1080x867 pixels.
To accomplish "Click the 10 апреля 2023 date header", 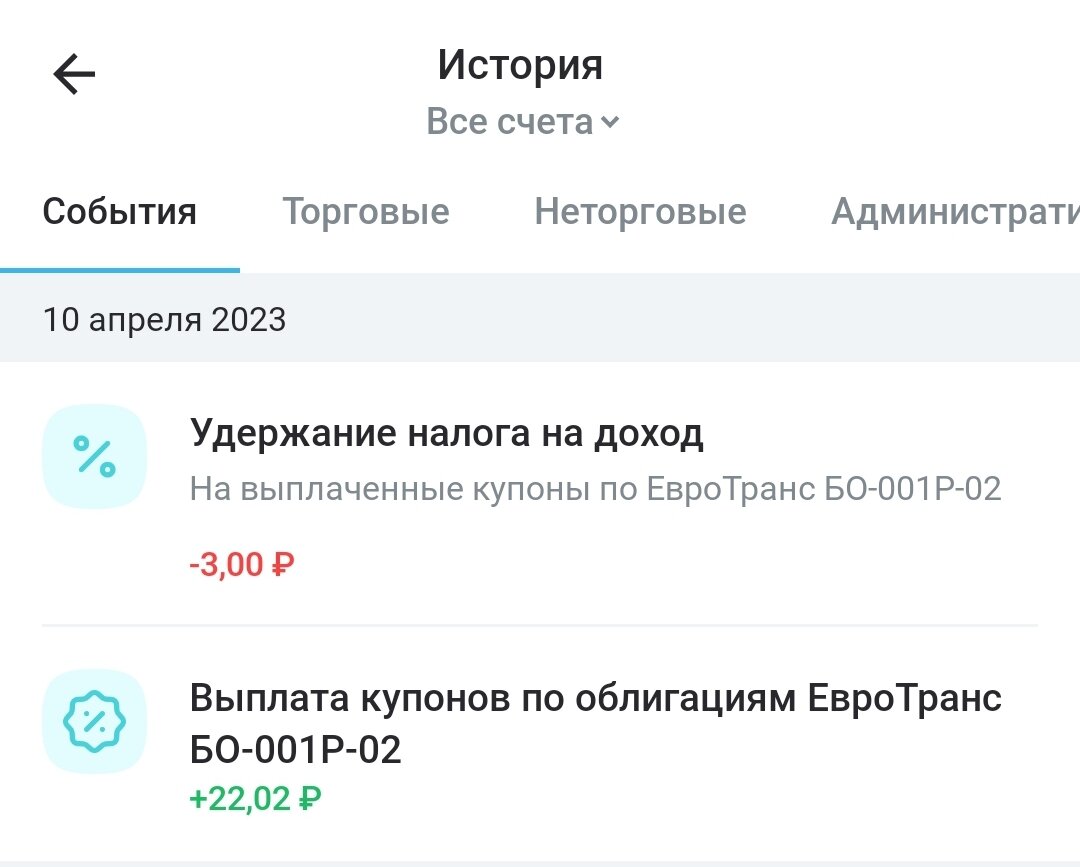I will (x=165, y=319).
